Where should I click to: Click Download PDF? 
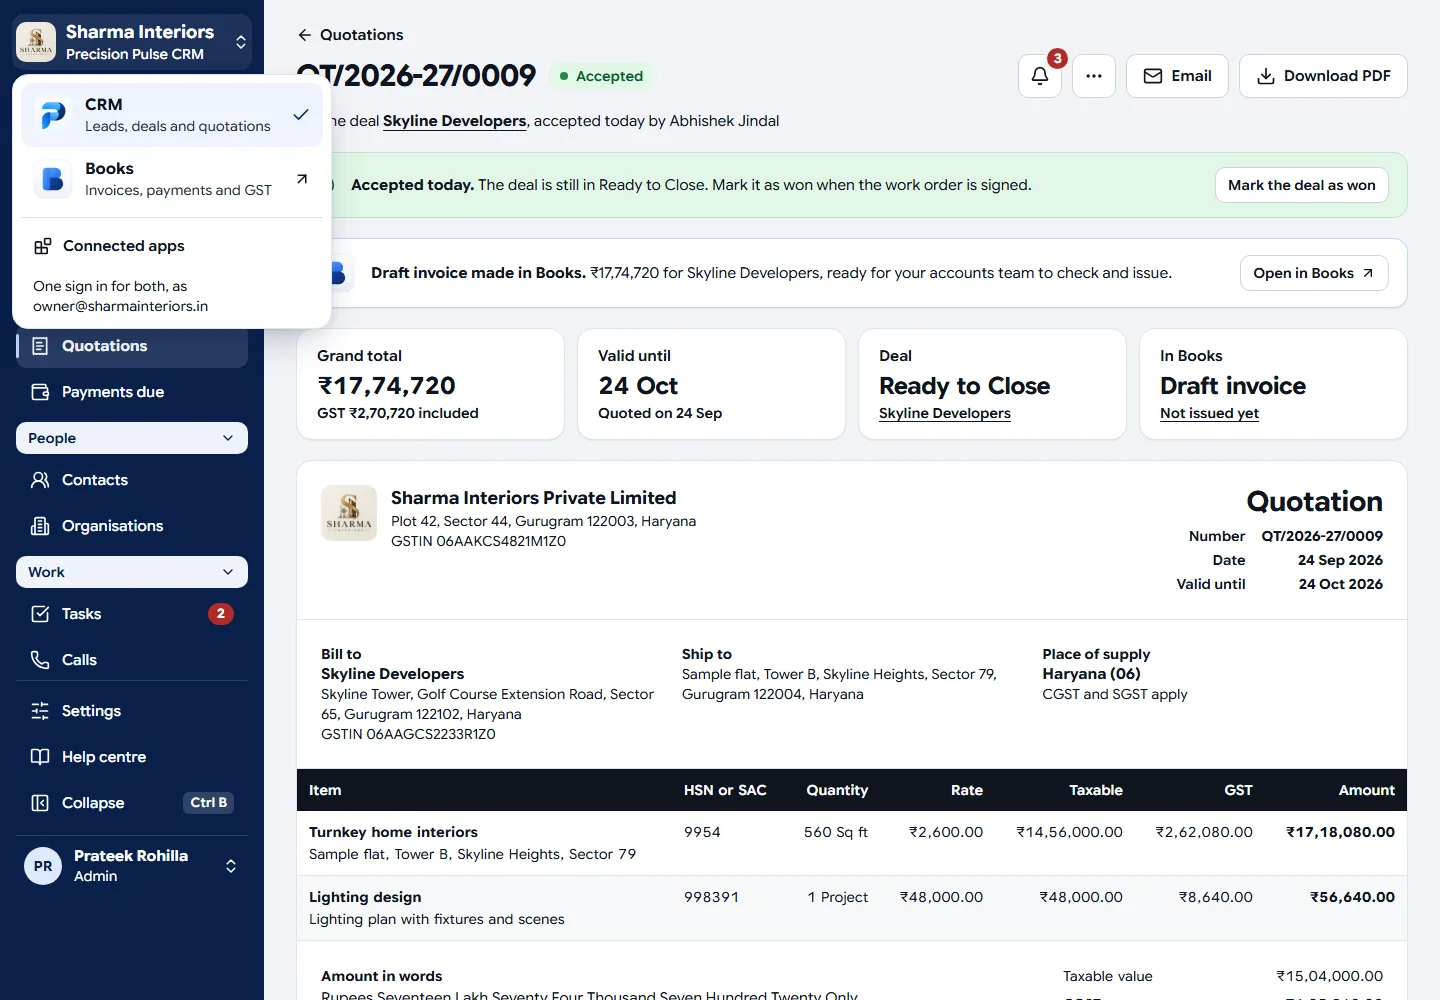pos(1323,76)
